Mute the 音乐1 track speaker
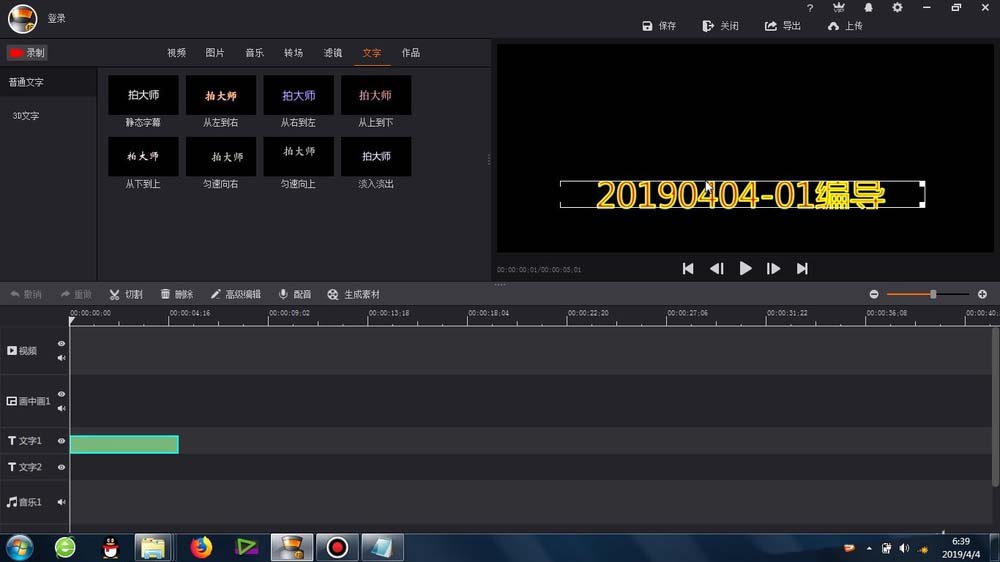The width and height of the screenshot is (1000, 562). click(x=61, y=502)
